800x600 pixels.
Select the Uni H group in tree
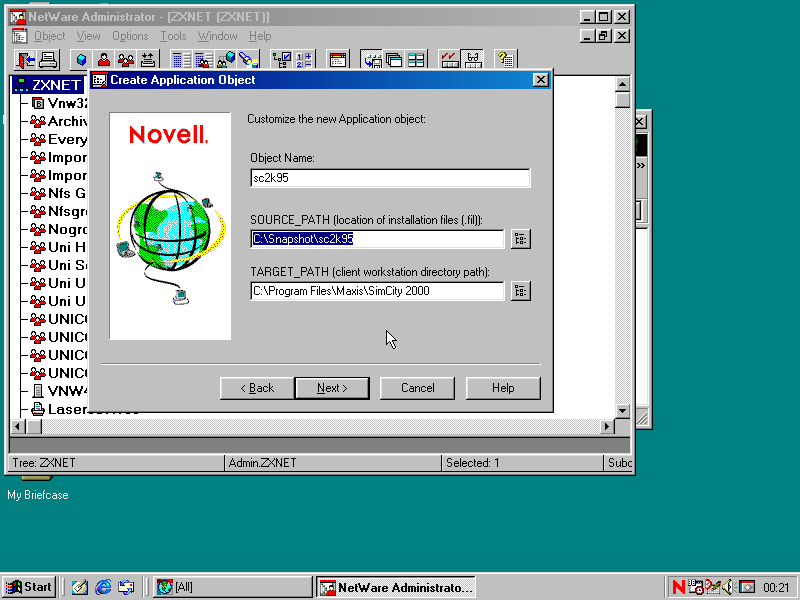pyautogui.click(x=58, y=247)
